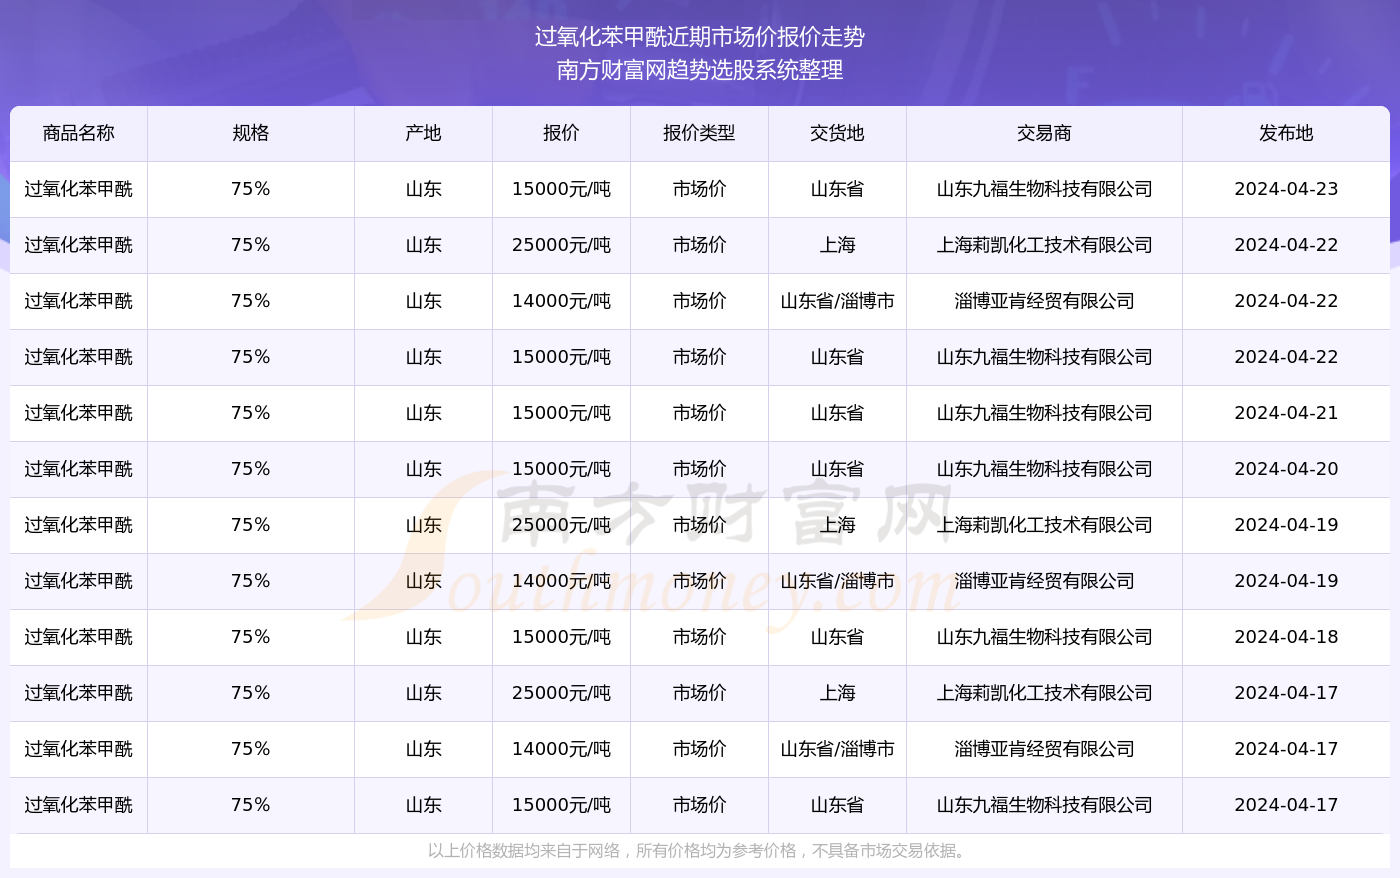Select the 2024-04-17 date beside 山东九福生物科技有限公司

click(x=1286, y=805)
